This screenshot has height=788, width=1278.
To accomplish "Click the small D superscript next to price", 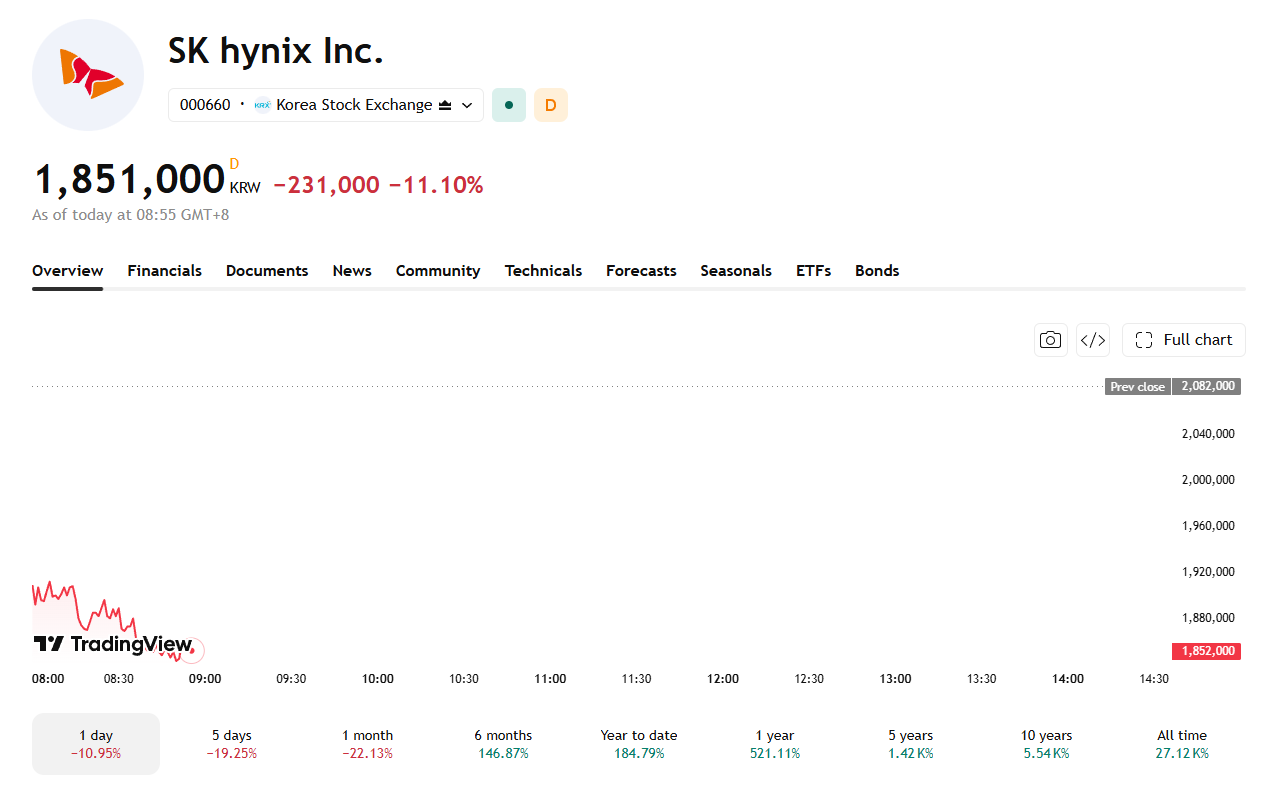I will 235,164.
